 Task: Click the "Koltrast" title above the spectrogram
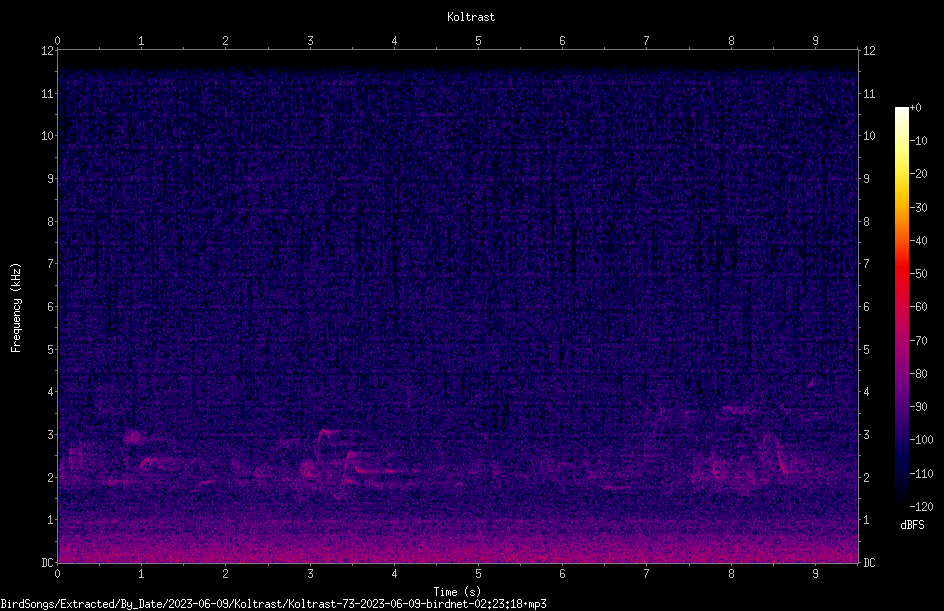471,17
